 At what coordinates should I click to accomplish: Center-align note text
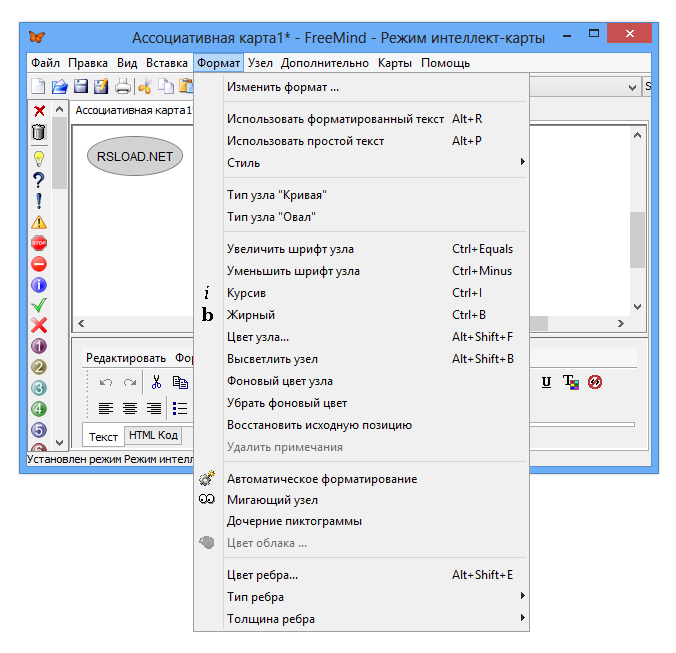(130, 408)
